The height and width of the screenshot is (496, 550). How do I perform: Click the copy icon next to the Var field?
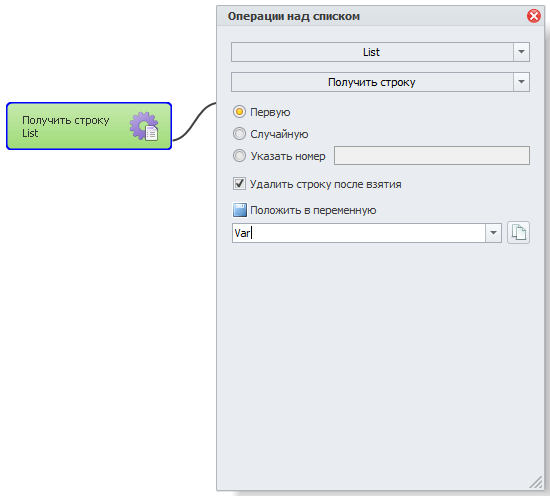click(x=518, y=233)
